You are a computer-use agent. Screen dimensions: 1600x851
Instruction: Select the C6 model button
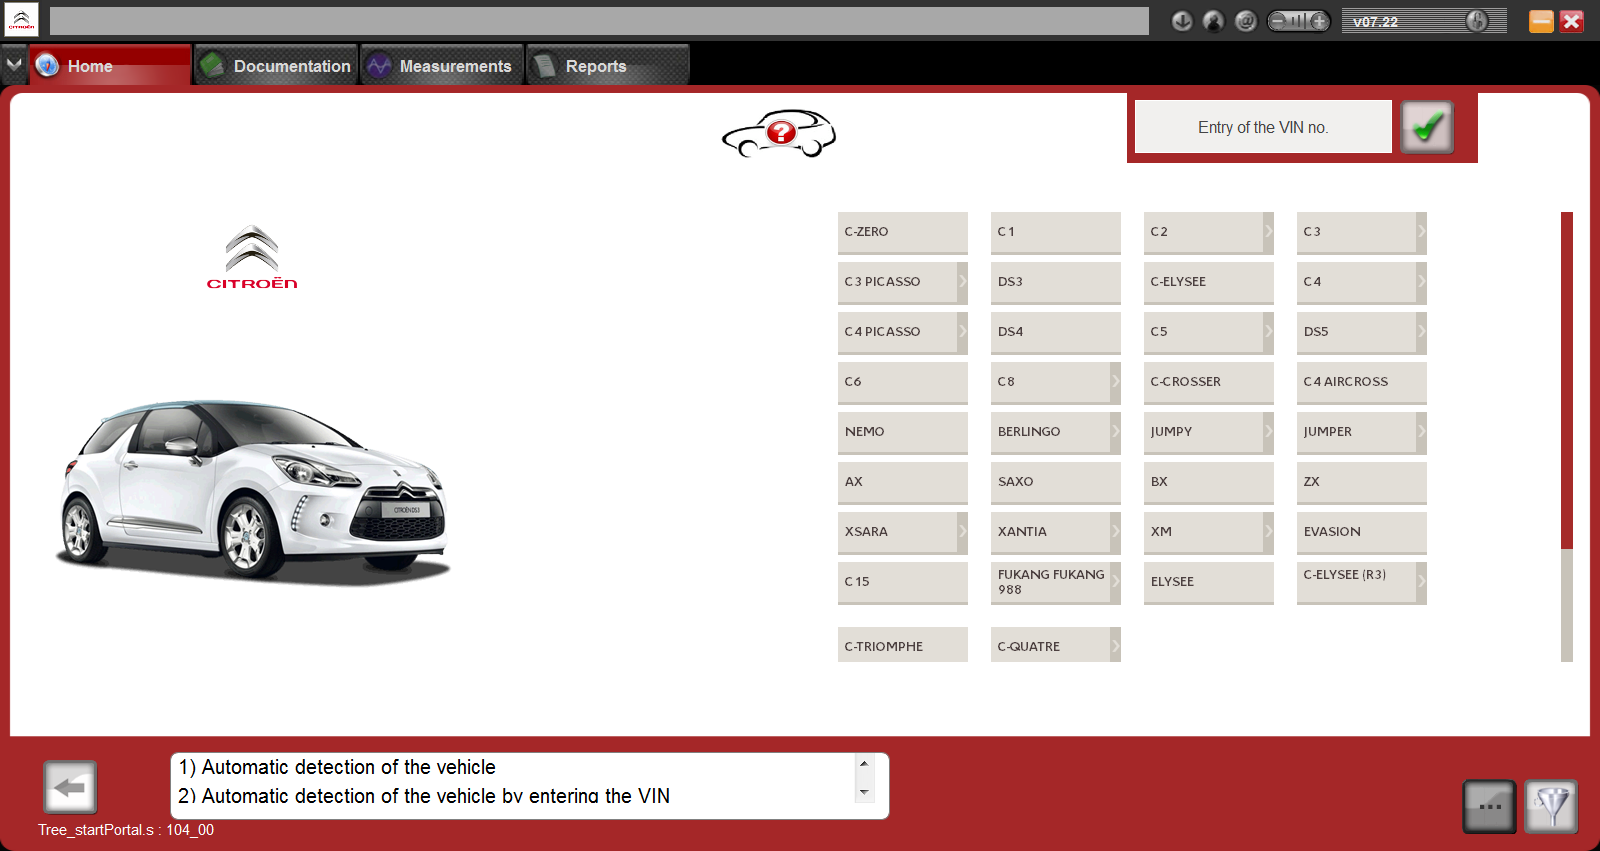click(x=903, y=382)
